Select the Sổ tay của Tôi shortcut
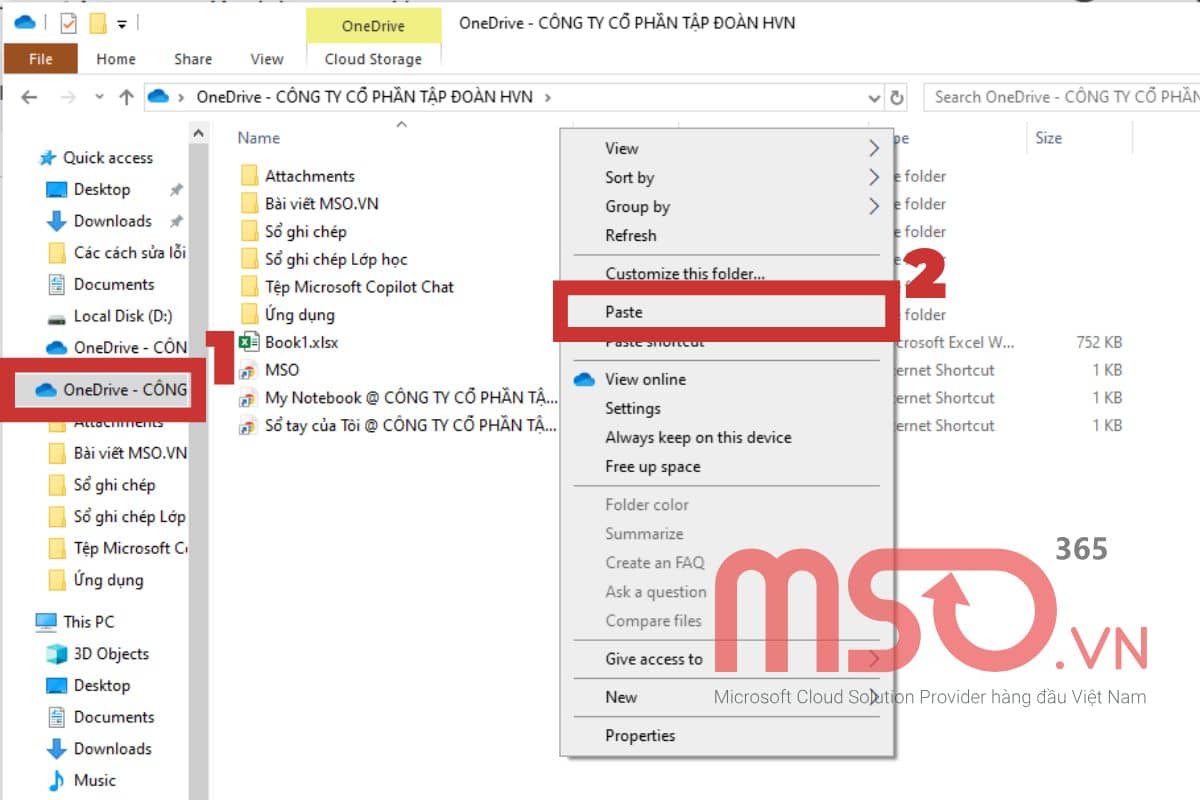Image resolution: width=1200 pixels, height=800 pixels. pyautogui.click(x=411, y=425)
